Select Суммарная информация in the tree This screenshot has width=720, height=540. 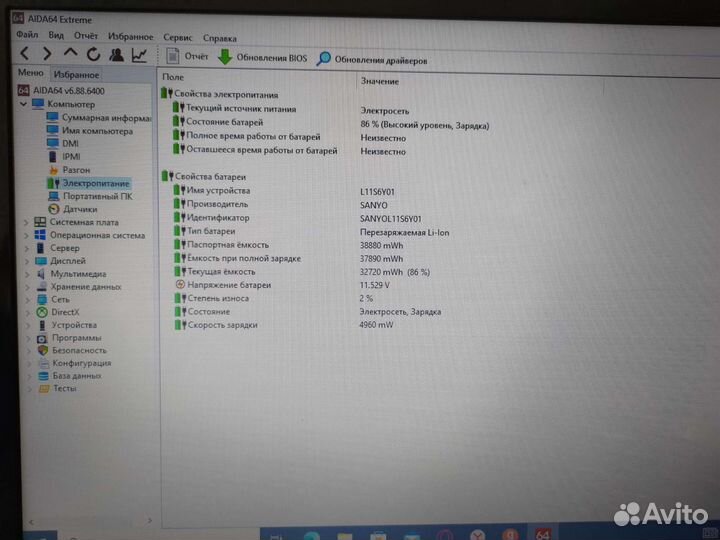99,118
